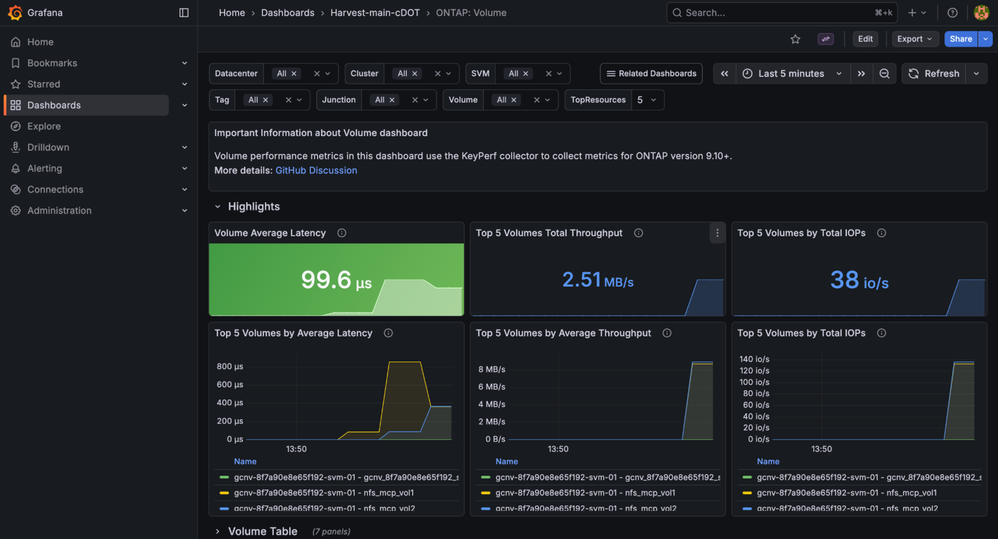This screenshot has width=998, height=539.
Task: Click the Related Dashboards button
Action: (651, 74)
